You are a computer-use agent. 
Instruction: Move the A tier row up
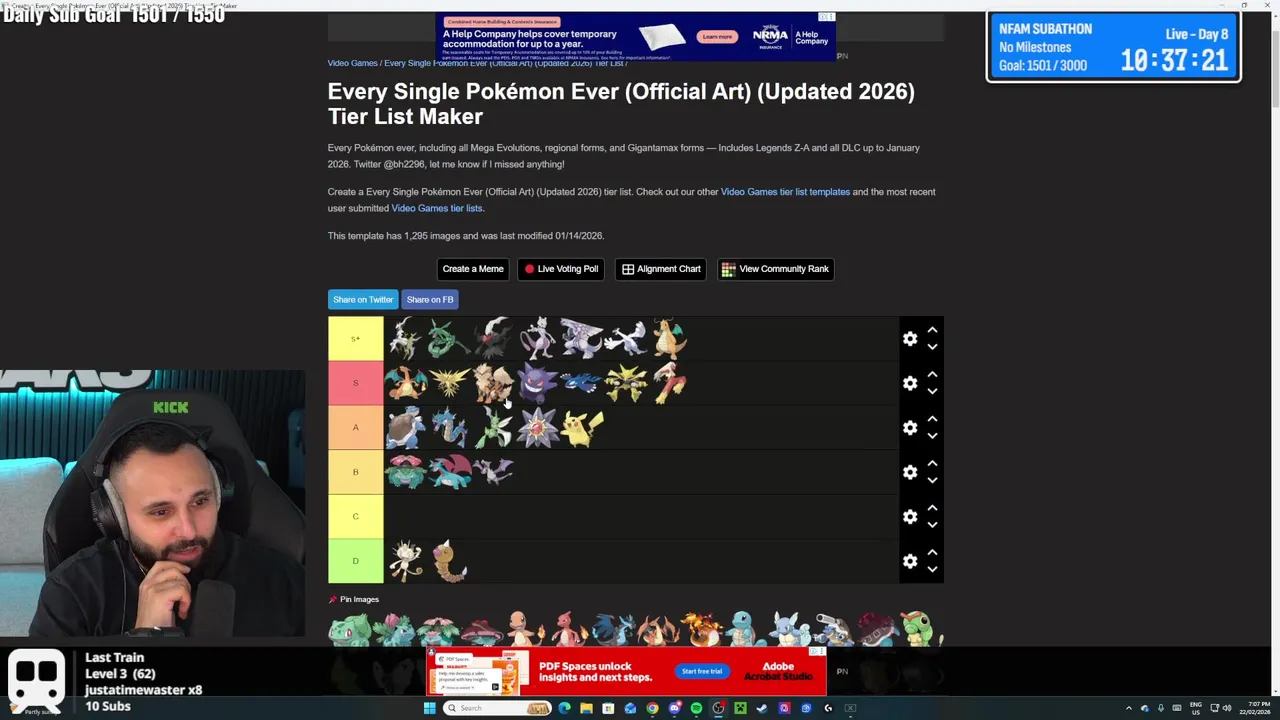point(932,419)
